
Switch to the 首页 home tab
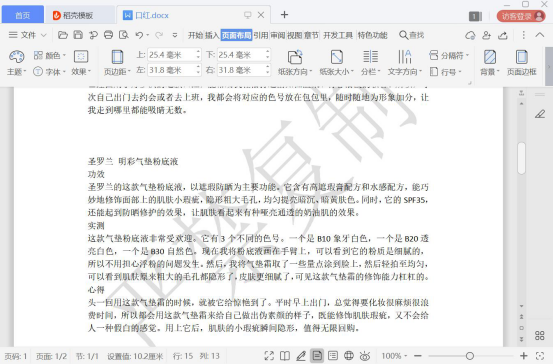tap(23, 15)
